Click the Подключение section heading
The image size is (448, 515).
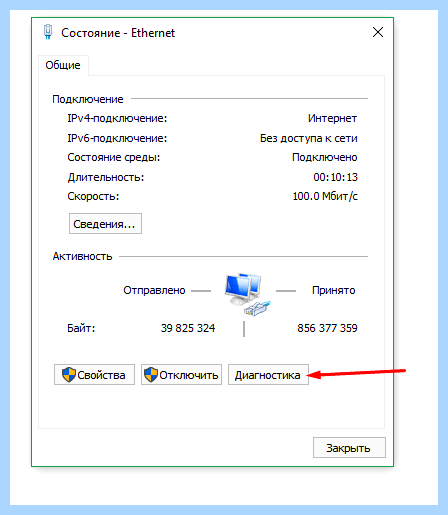coord(88,99)
